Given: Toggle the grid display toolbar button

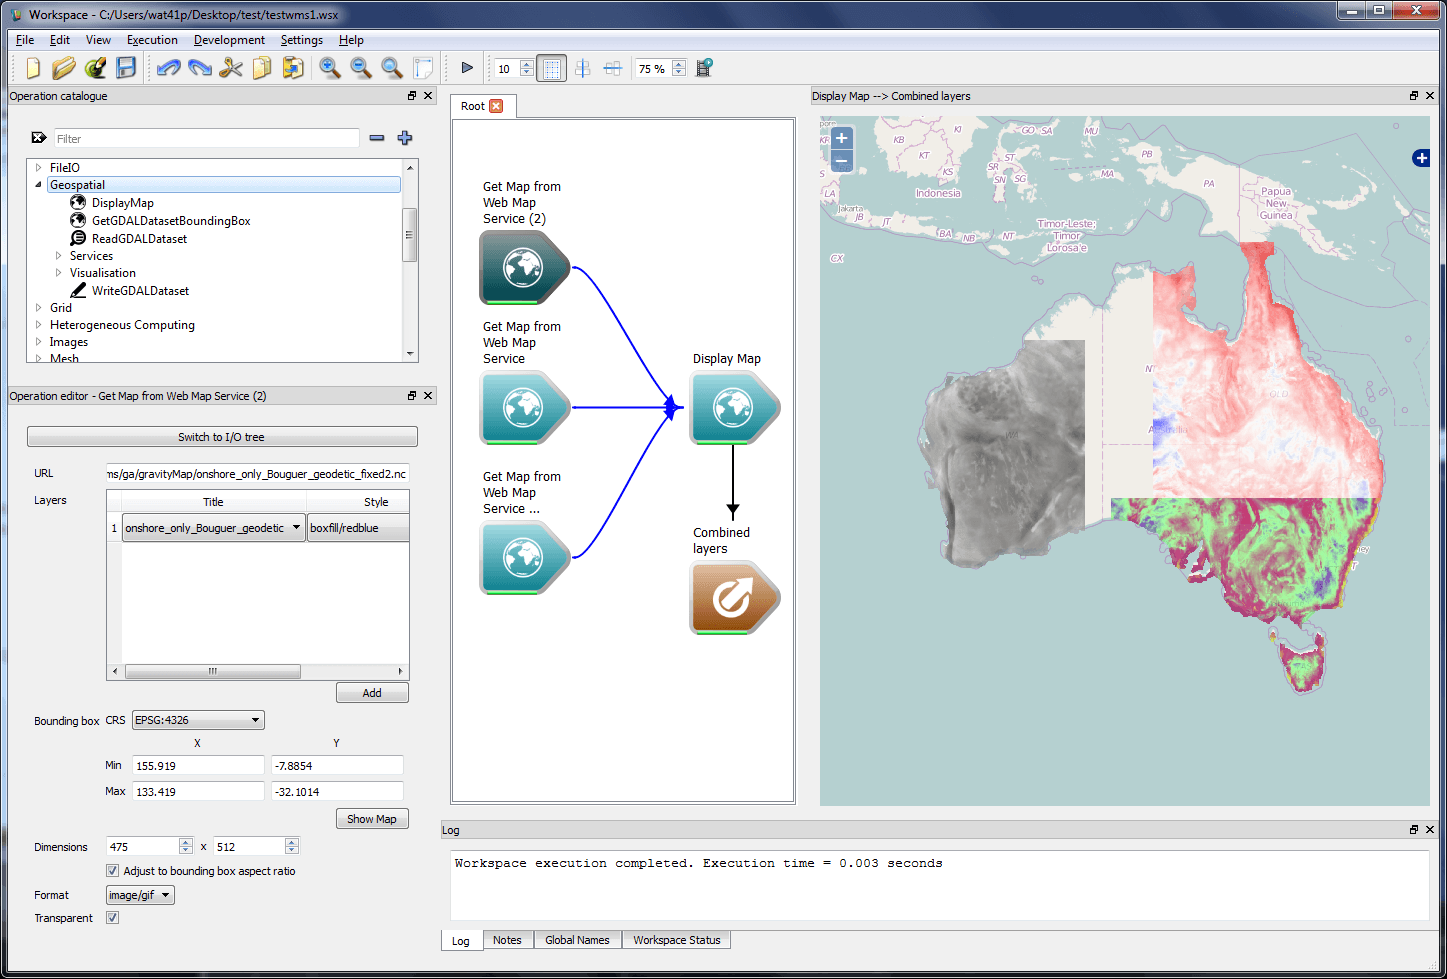Looking at the screenshot, I should [551, 69].
